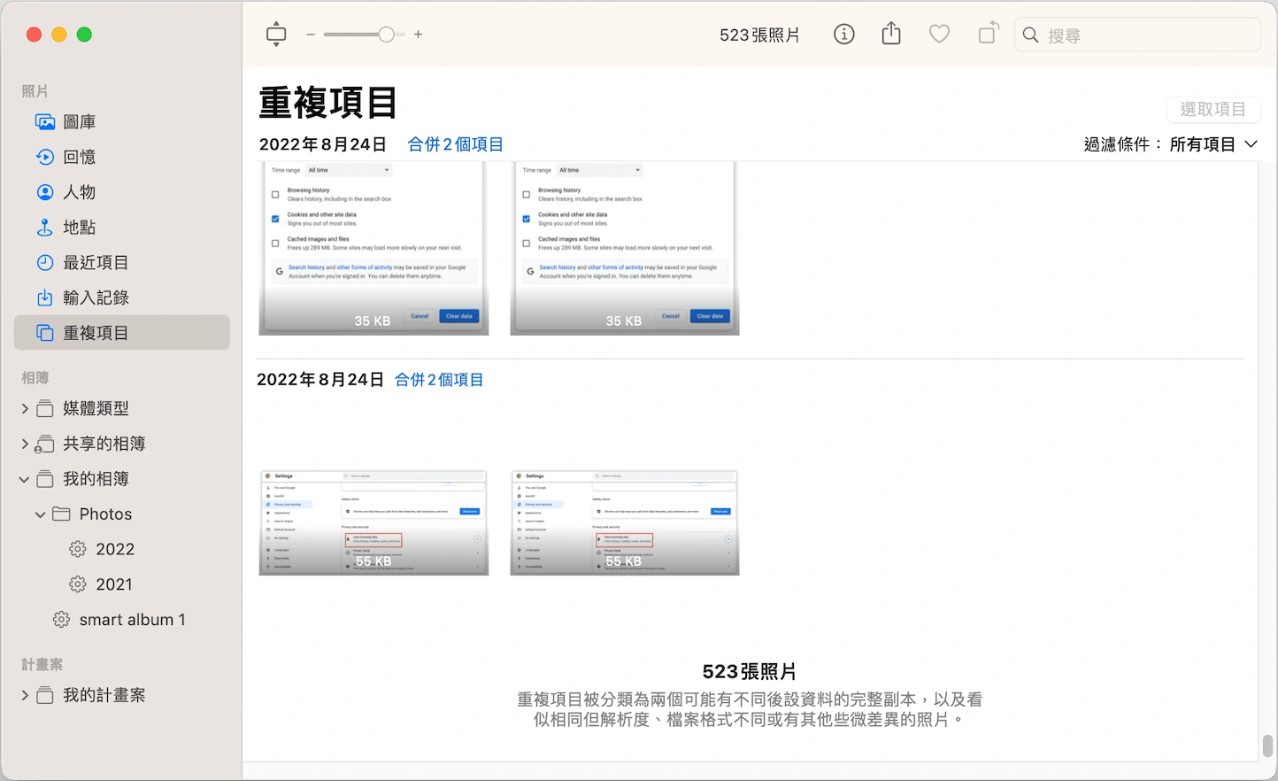Click the 選取項目 button
This screenshot has height=781, width=1278.
pyautogui.click(x=1213, y=110)
